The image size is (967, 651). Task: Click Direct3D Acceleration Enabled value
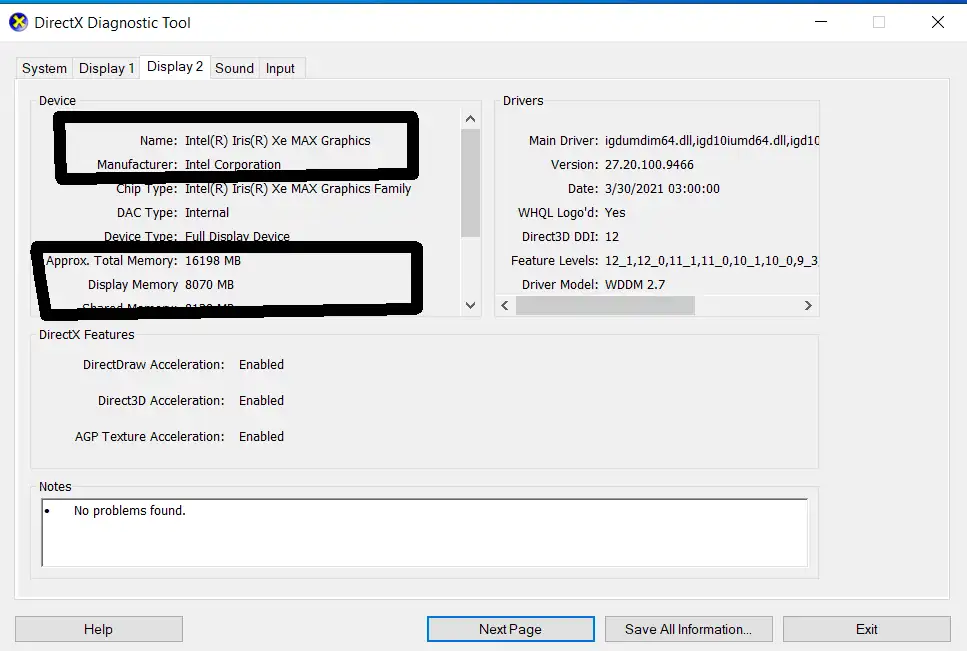261,401
